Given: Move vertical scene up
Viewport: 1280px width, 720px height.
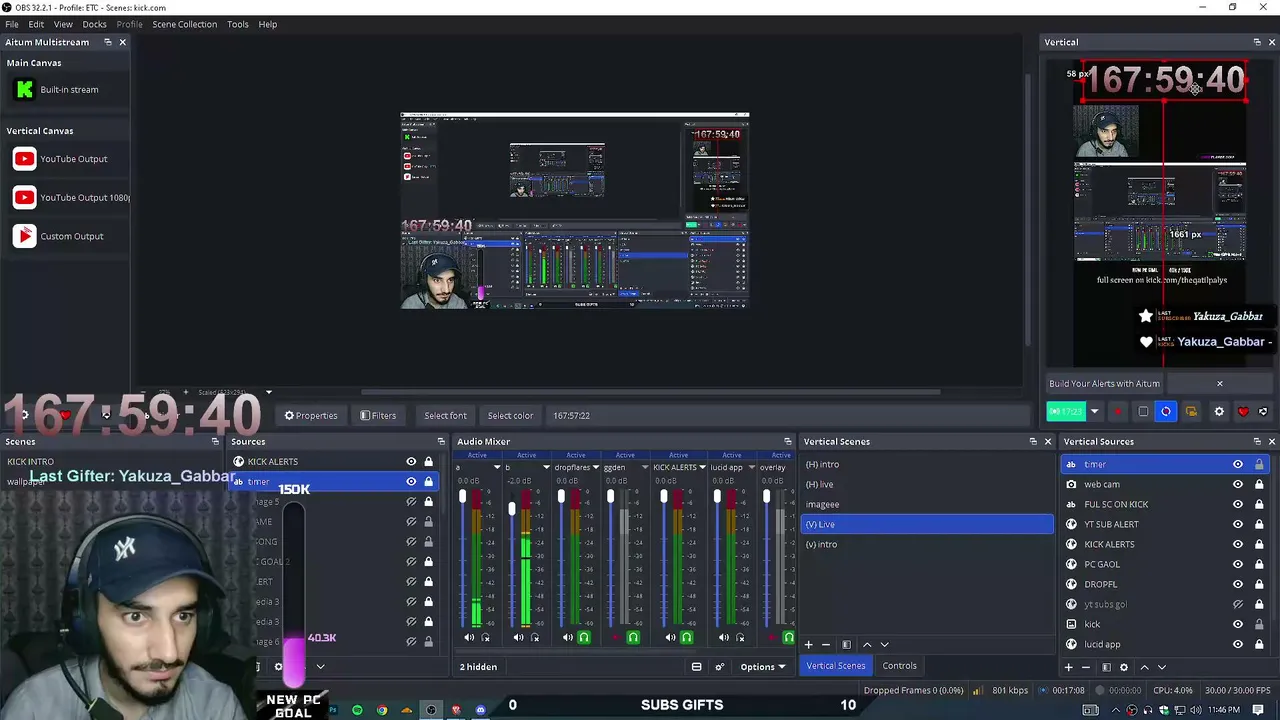Looking at the screenshot, I should coord(867,645).
